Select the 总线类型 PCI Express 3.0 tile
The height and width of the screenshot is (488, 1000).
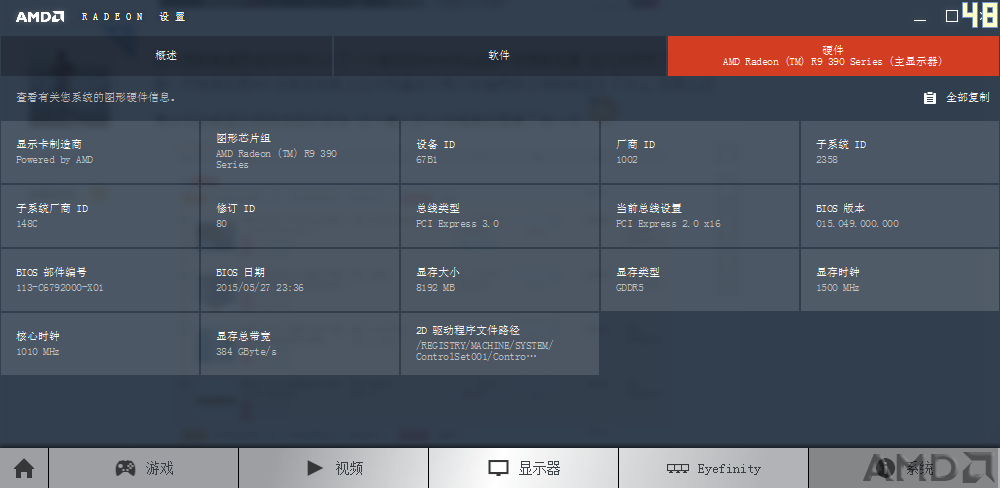pyautogui.click(x=500, y=216)
